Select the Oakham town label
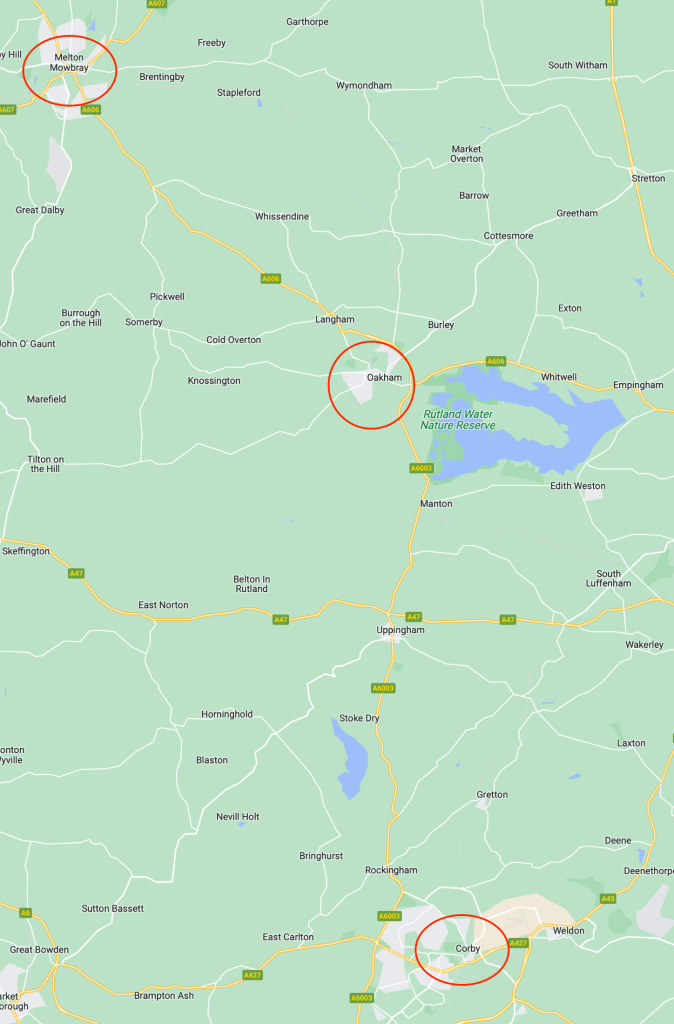Viewport: 674px width, 1024px height. tap(385, 377)
